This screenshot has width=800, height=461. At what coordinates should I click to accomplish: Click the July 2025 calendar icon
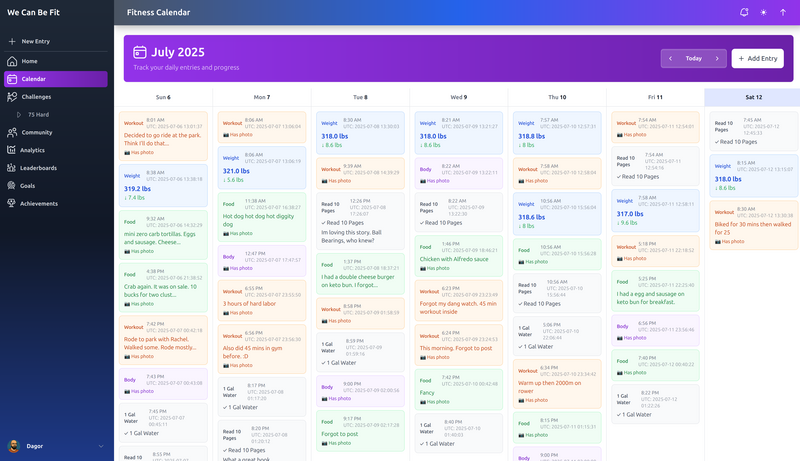(140, 52)
